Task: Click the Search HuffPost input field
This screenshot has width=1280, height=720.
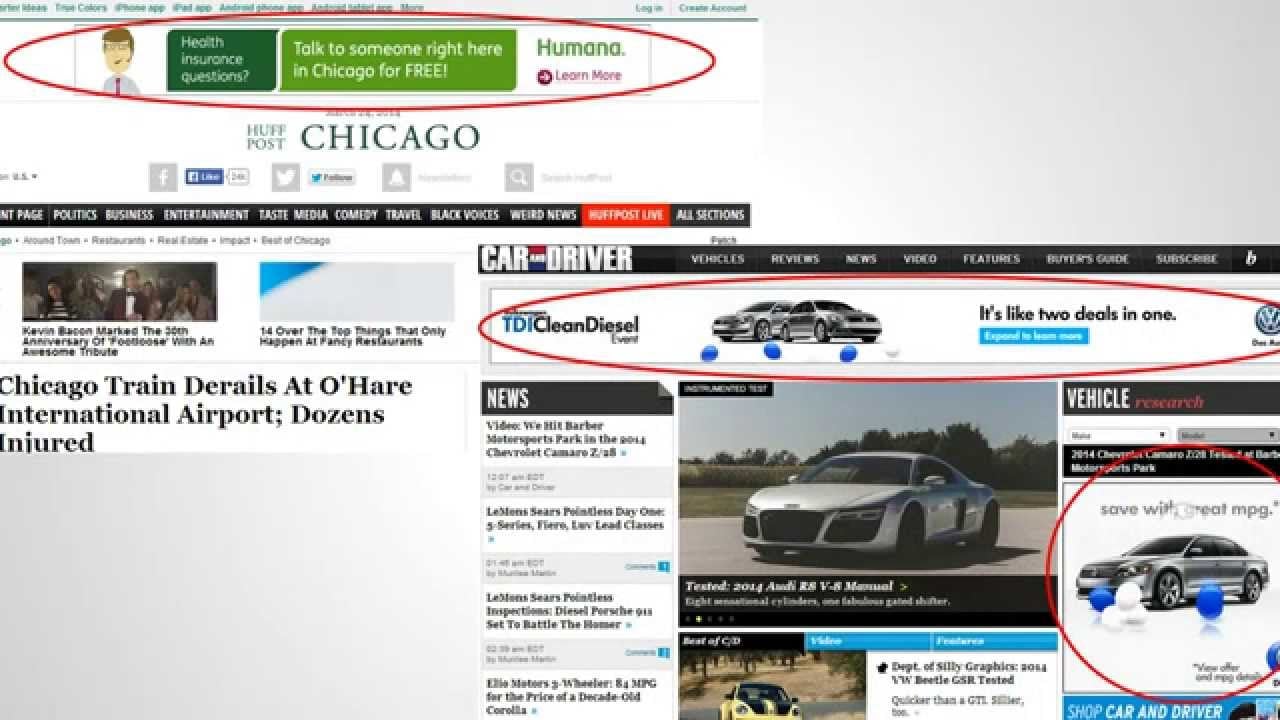Action: [578, 177]
